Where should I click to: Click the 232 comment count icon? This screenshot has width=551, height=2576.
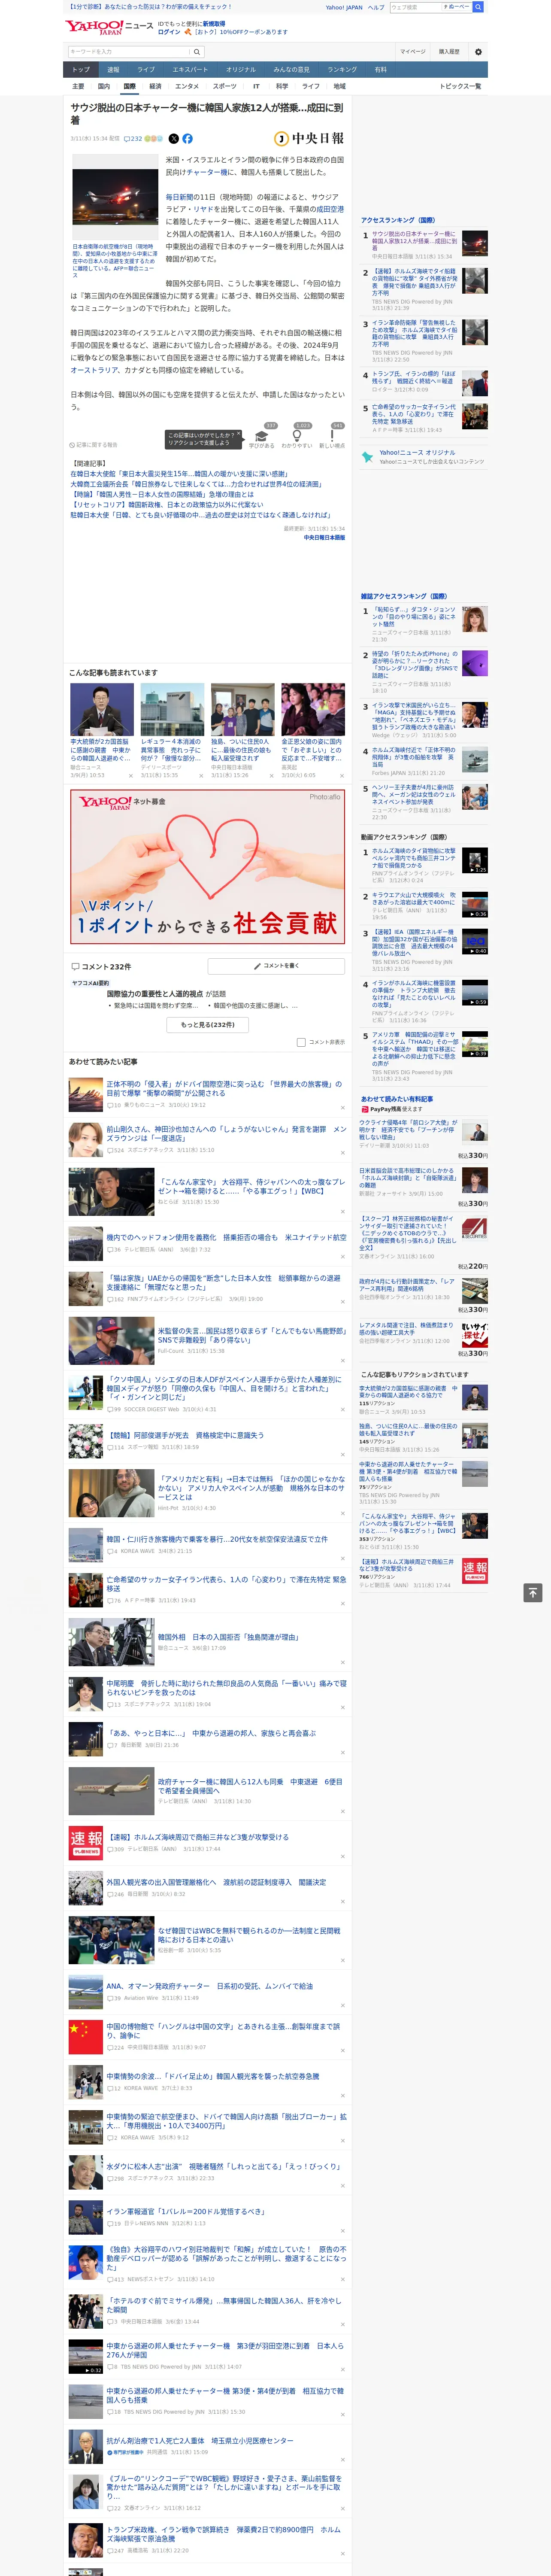coord(133,139)
